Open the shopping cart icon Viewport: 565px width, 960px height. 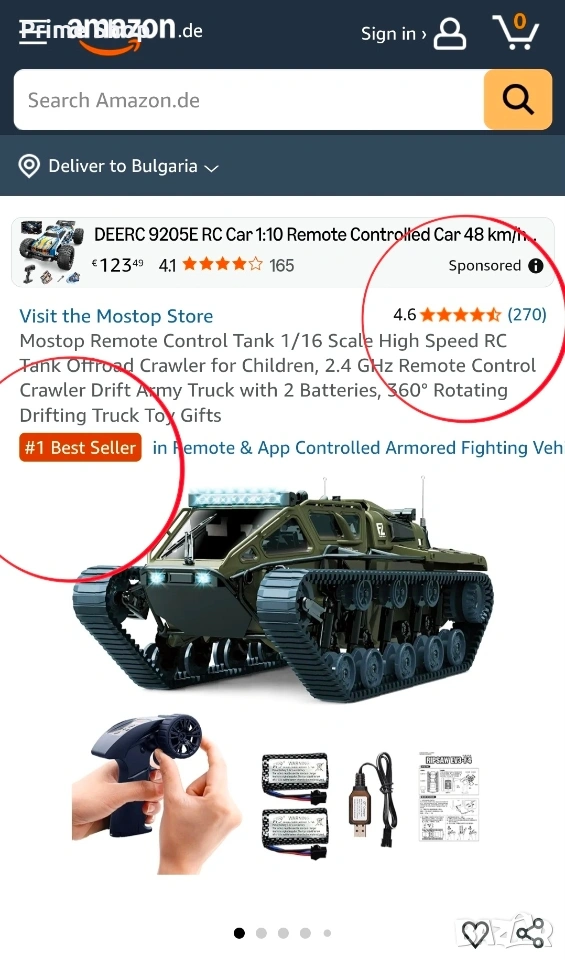[515, 32]
